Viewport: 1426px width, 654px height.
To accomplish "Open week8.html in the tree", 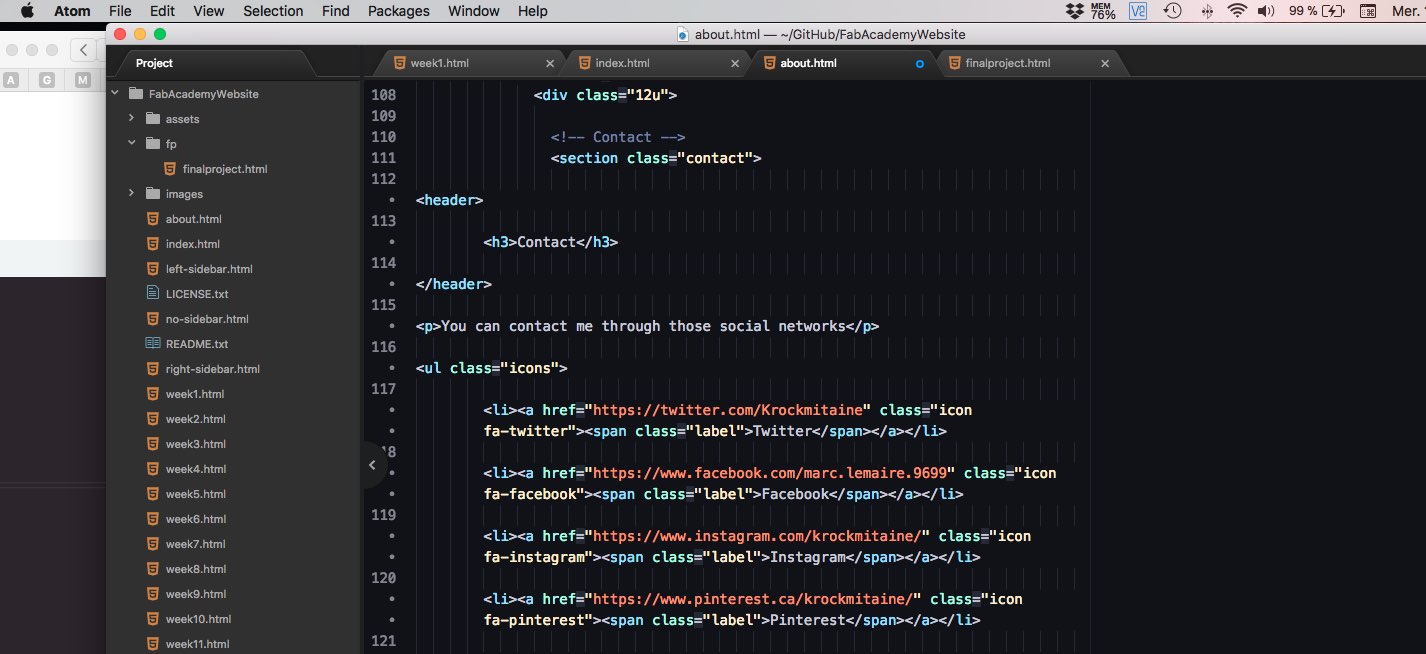I will click(196, 569).
